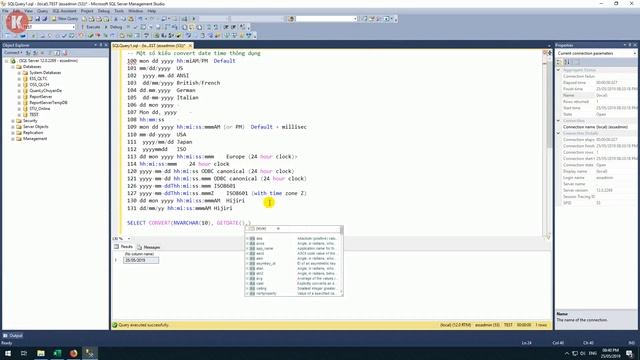This screenshot has height=360, width=640.
Task: Open the Output panel tab
Action: tap(13, 336)
